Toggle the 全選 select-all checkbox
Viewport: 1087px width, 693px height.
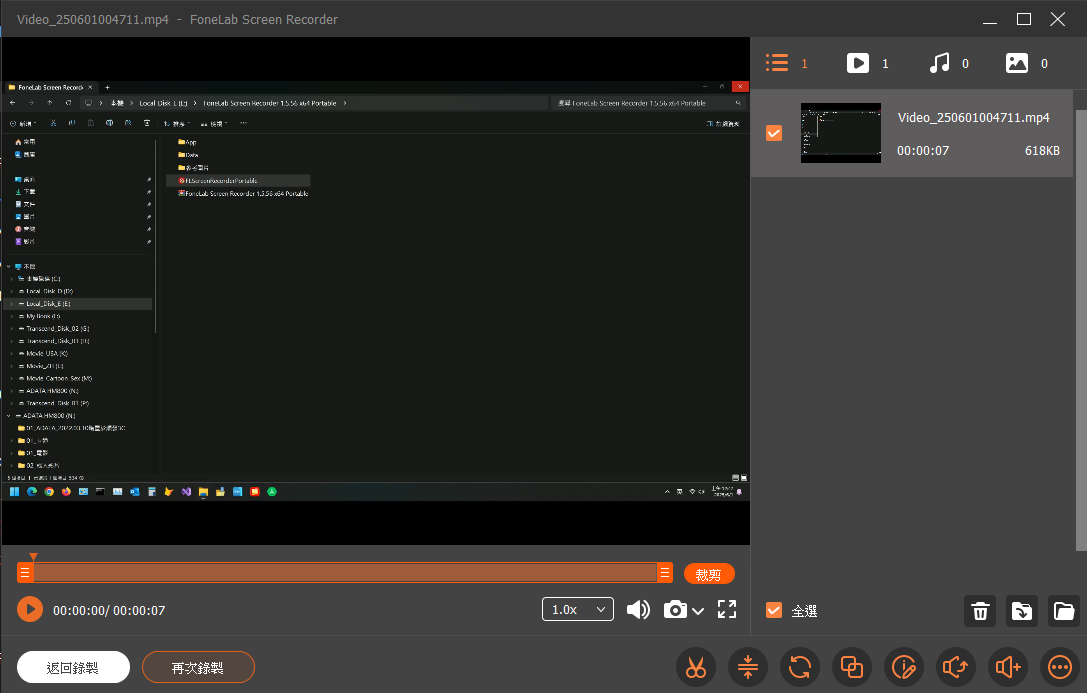click(774, 610)
